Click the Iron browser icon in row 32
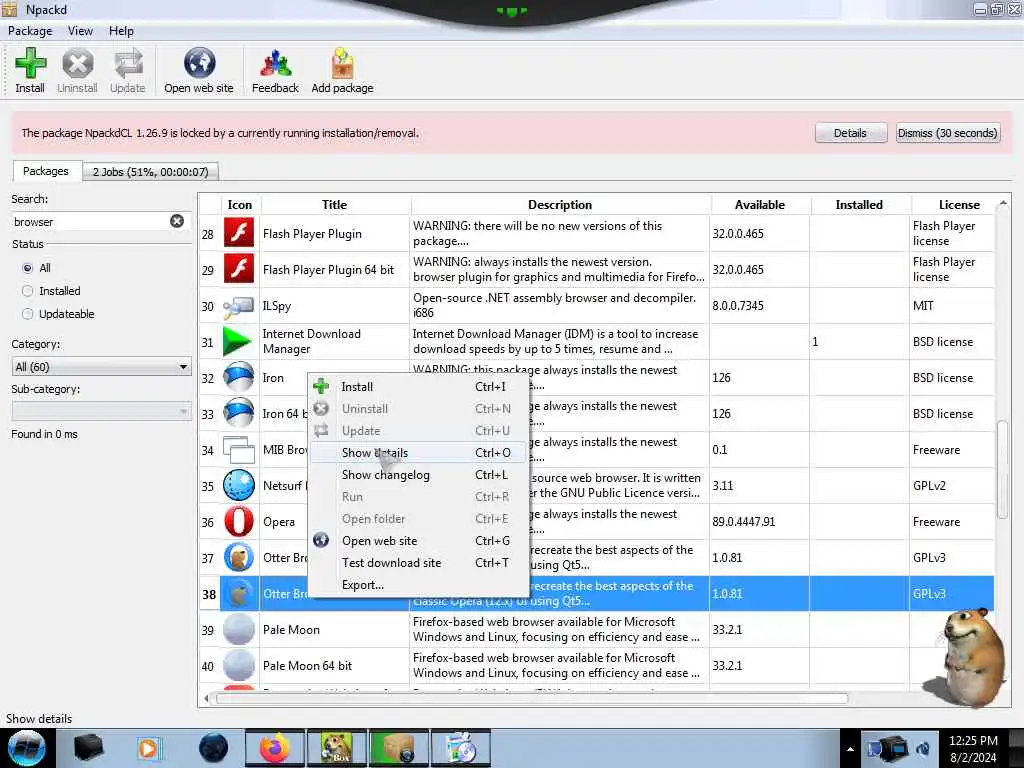Screen dimensions: 1024x768 239,377
